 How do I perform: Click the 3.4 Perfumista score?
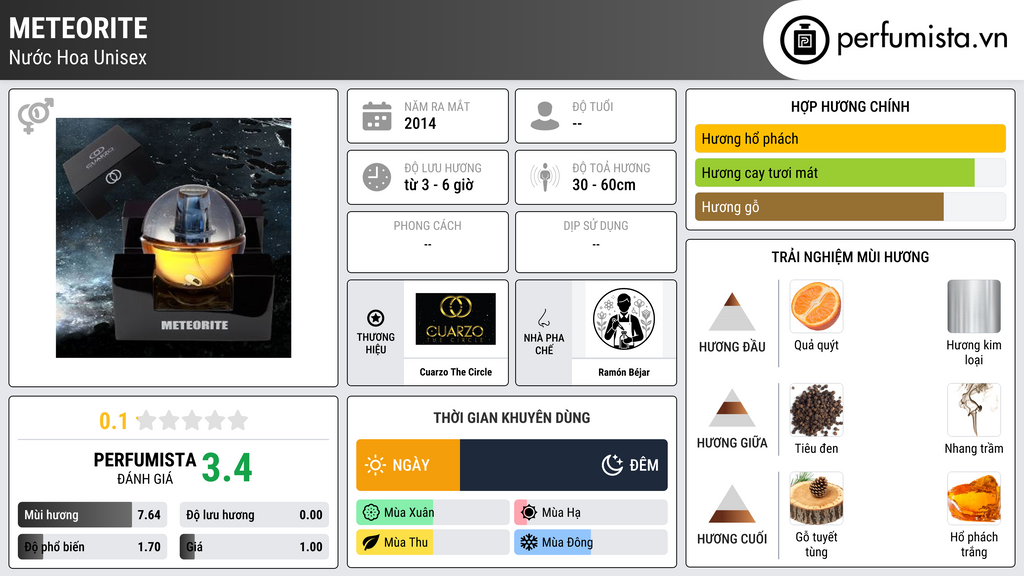(x=227, y=468)
